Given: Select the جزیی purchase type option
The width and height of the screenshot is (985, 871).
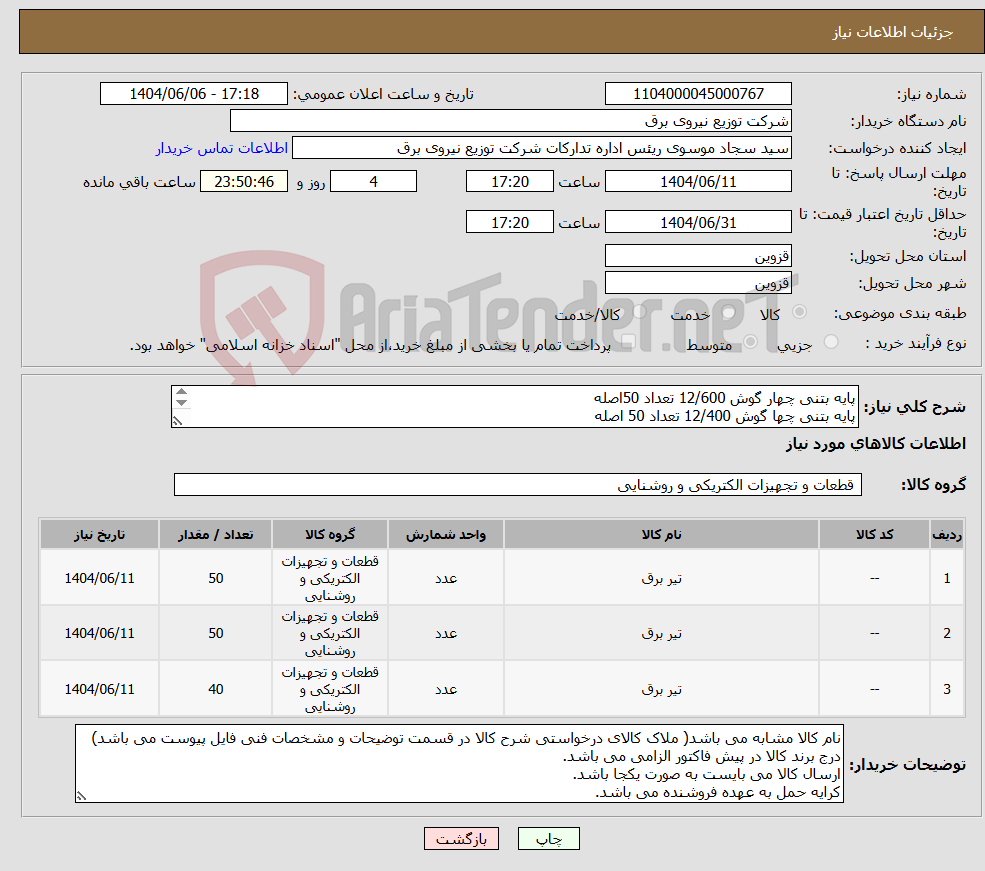Looking at the screenshot, I should click(x=830, y=342).
